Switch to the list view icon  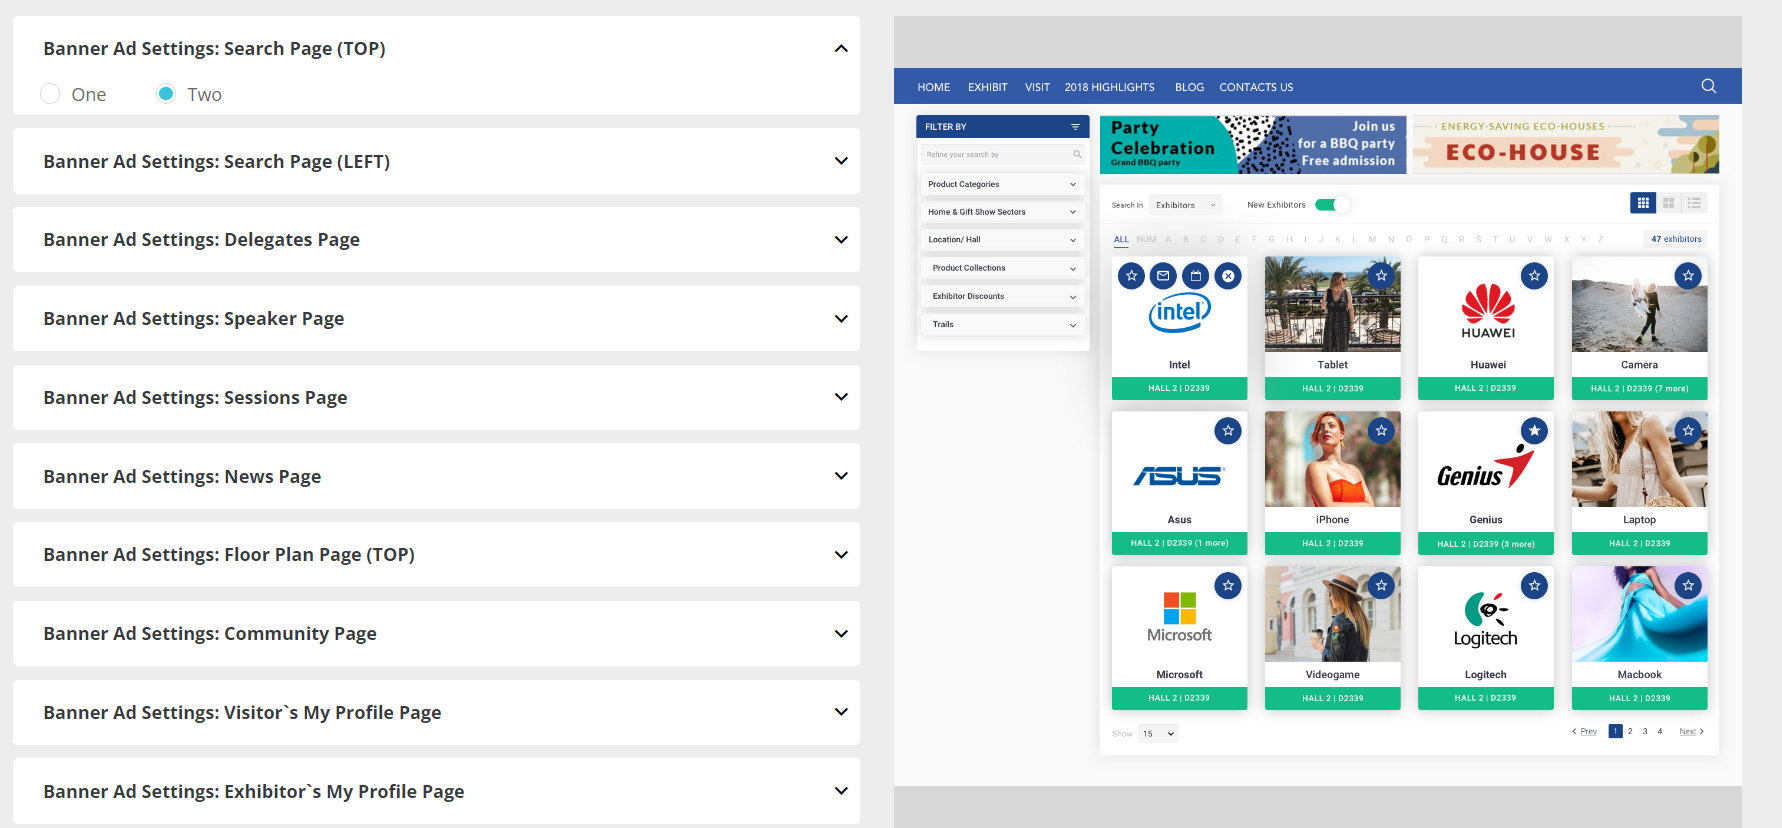(x=1694, y=203)
